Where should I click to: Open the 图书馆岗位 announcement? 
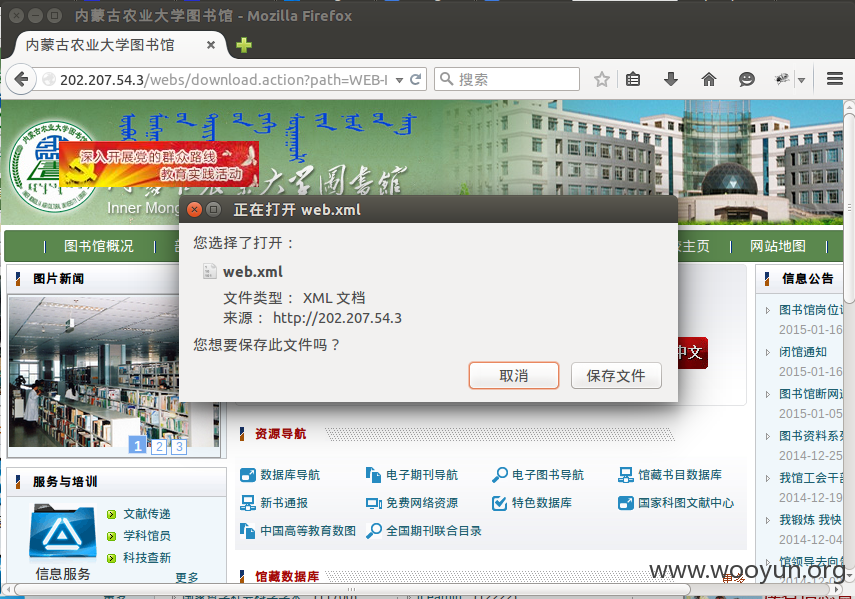pyautogui.click(x=811, y=310)
